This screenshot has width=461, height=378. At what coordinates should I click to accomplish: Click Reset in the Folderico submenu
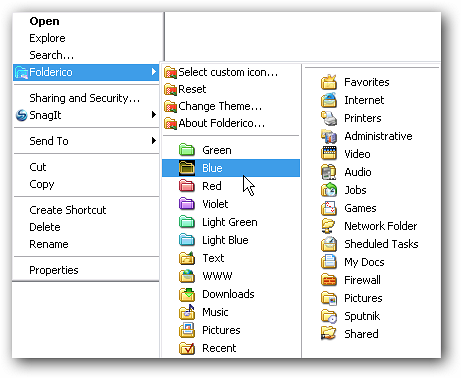pos(231,89)
